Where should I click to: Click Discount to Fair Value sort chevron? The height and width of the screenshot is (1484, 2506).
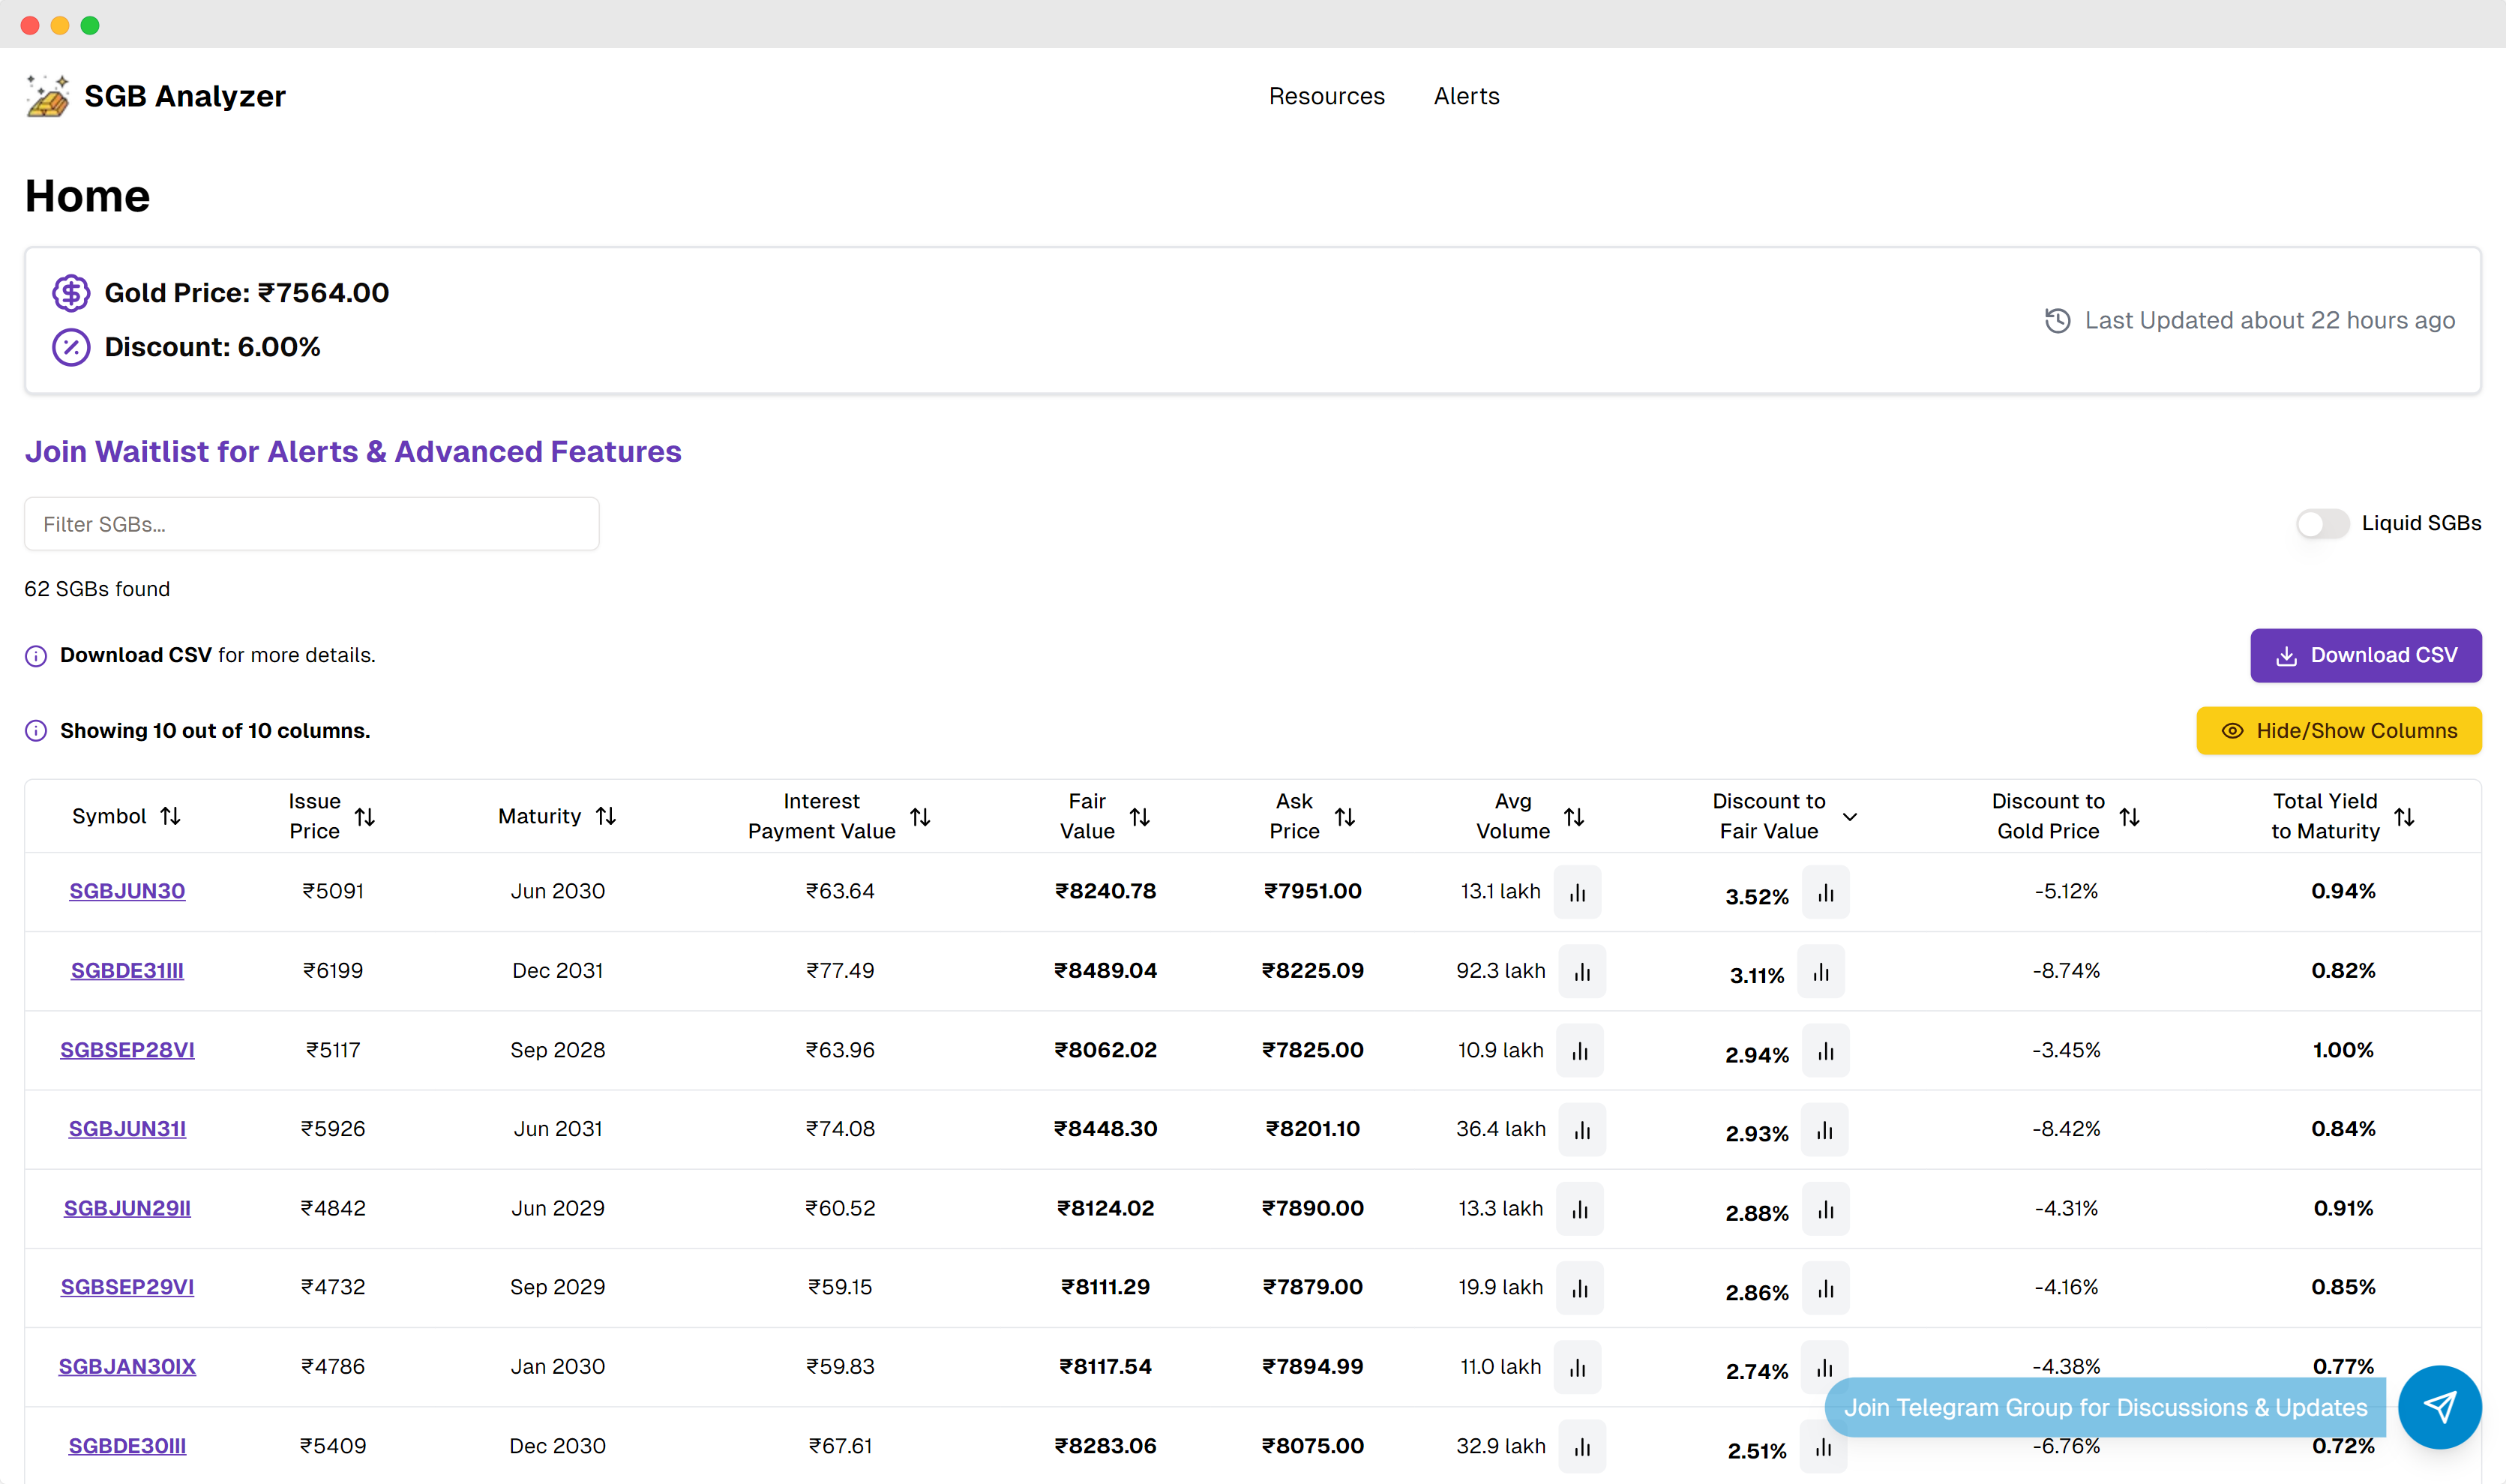[1850, 817]
